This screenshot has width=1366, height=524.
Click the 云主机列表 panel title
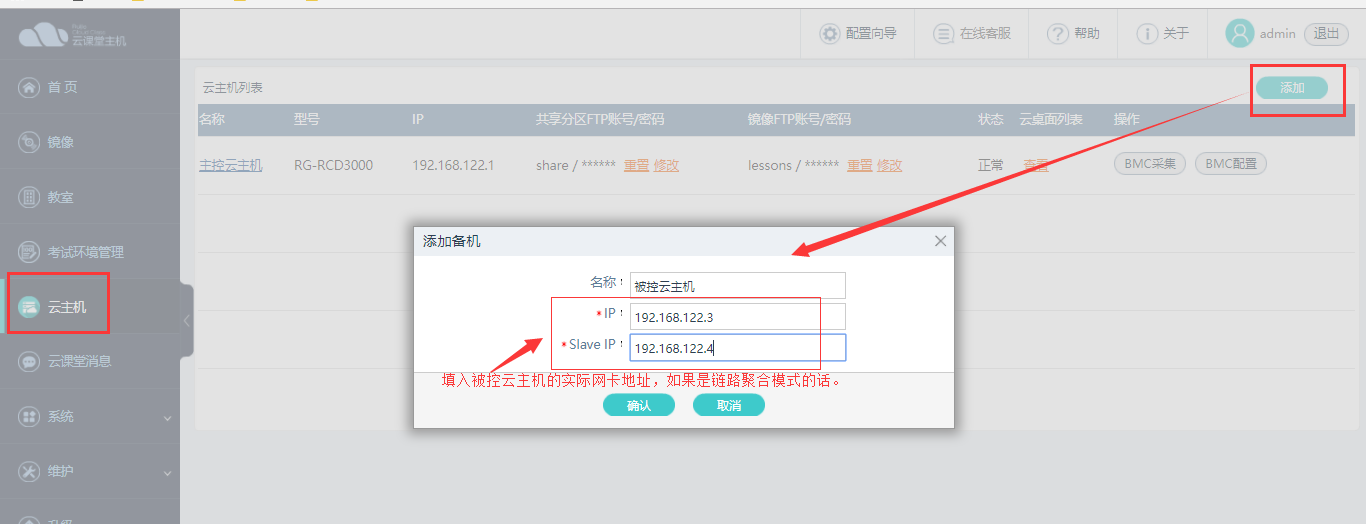point(232,88)
